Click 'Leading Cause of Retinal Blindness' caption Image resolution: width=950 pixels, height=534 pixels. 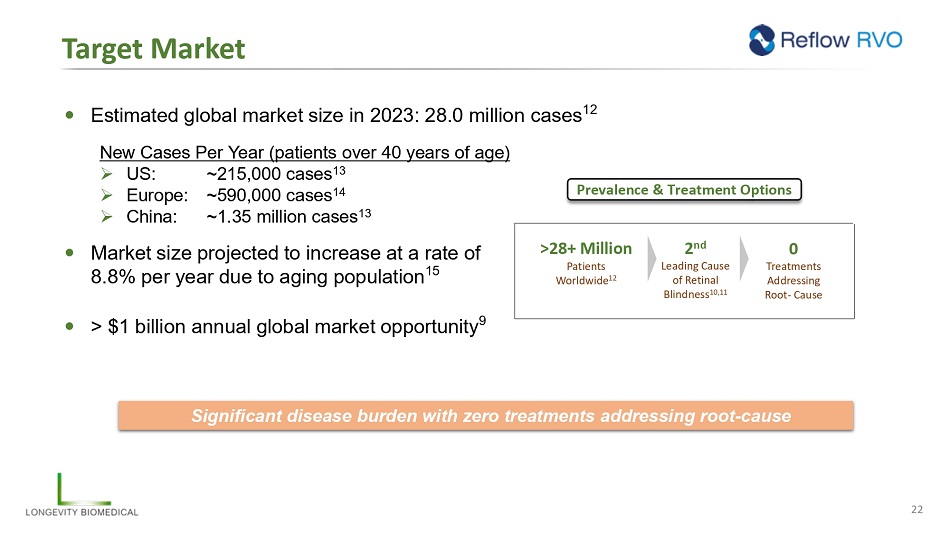pos(695,280)
